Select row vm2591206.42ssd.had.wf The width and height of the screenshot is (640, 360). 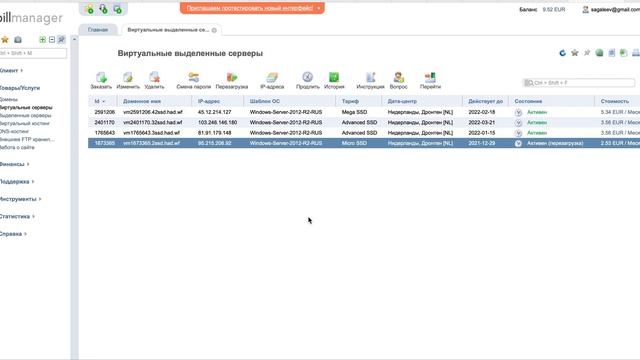pos(364,112)
